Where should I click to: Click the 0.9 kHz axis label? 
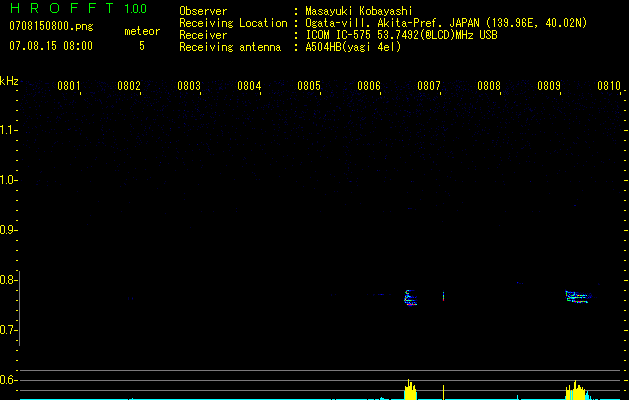point(9,230)
